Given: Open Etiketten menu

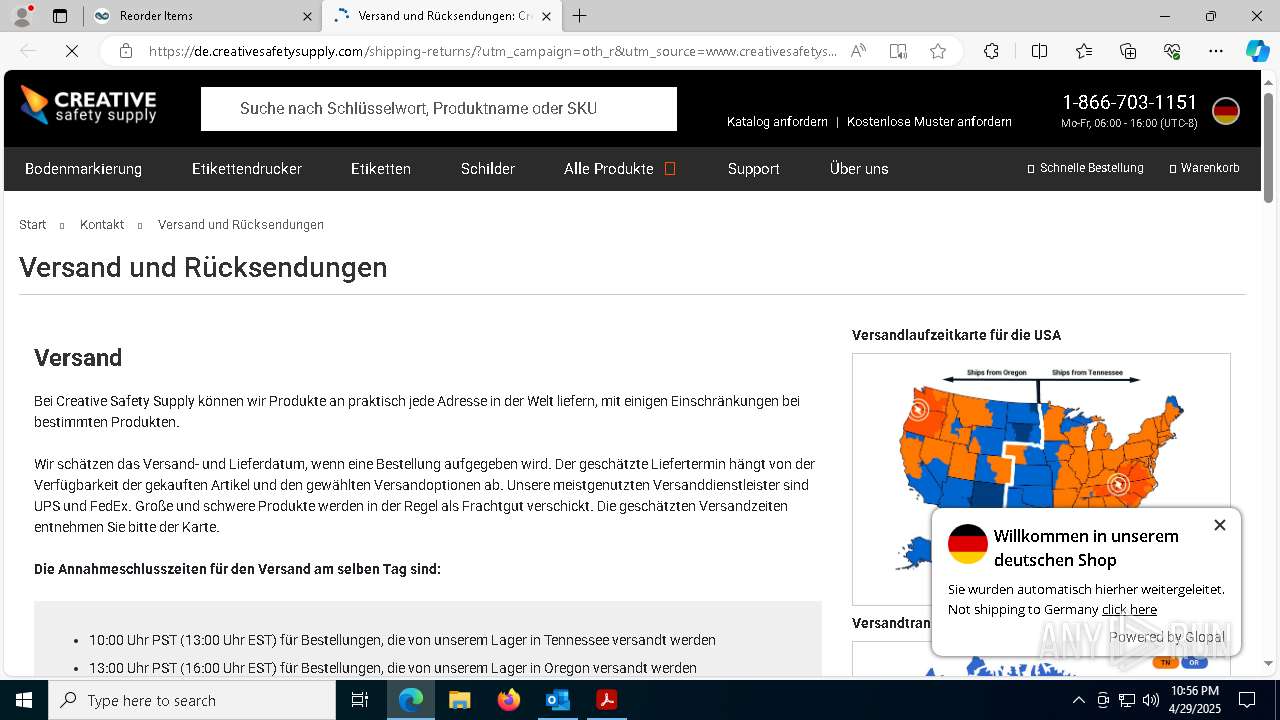Looking at the screenshot, I should (x=381, y=169).
